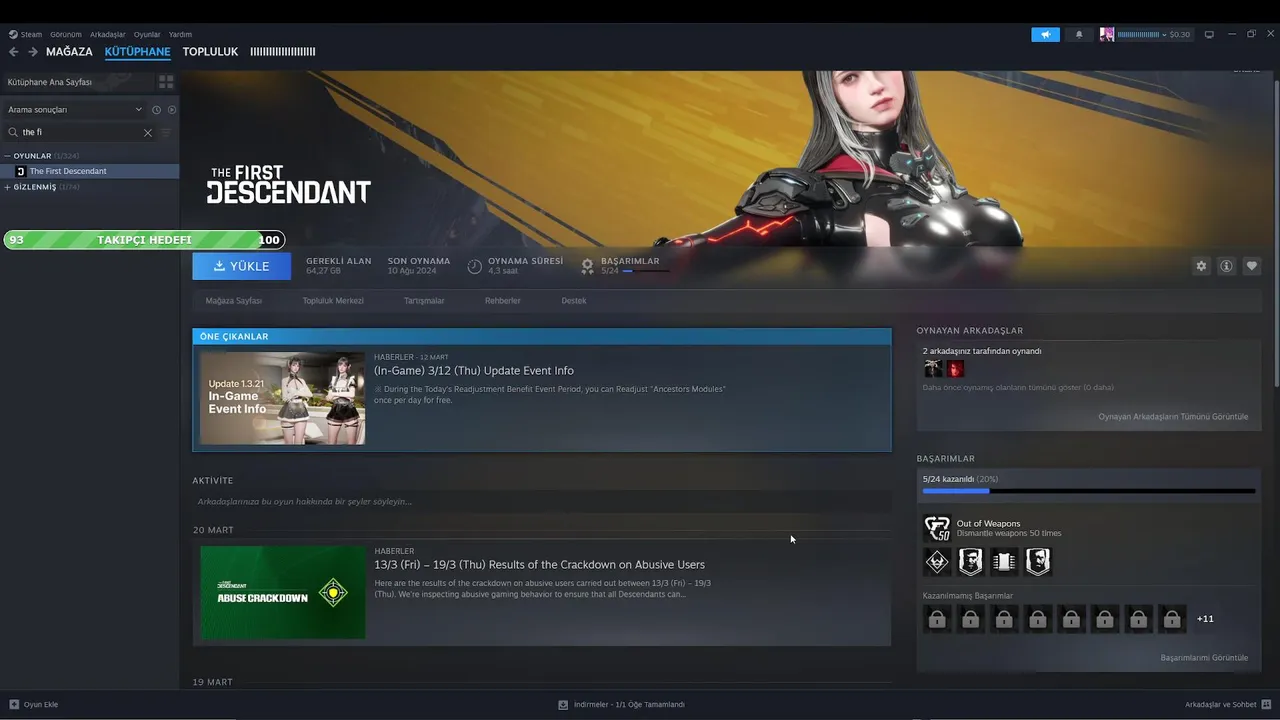Switch to Big Picture mode icon
1280x720 pixels.
coord(1208,34)
